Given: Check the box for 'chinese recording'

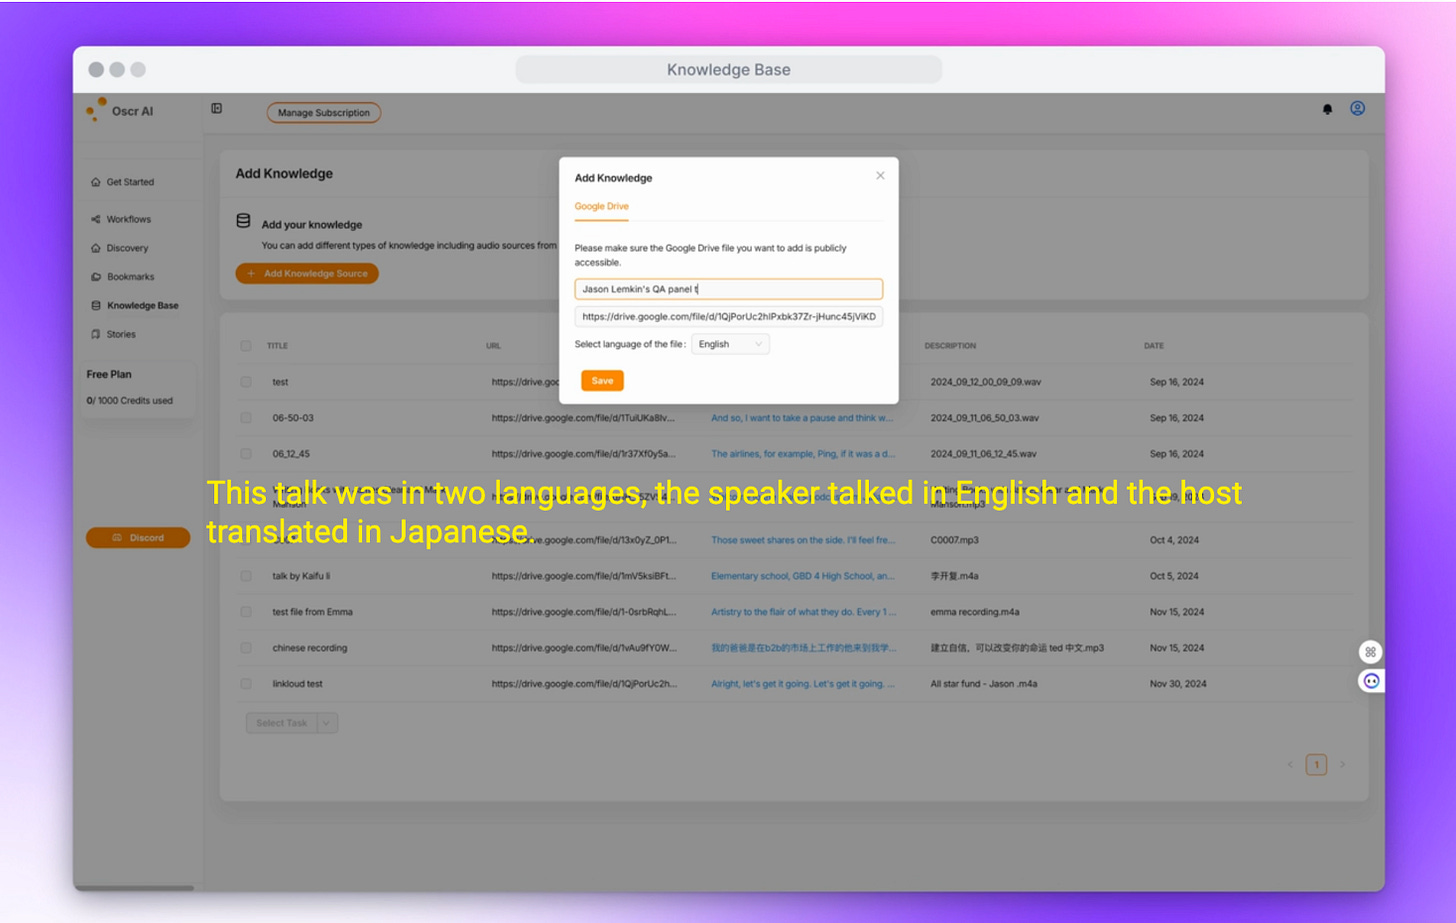Looking at the screenshot, I should pyautogui.click(x=246, y=648).
